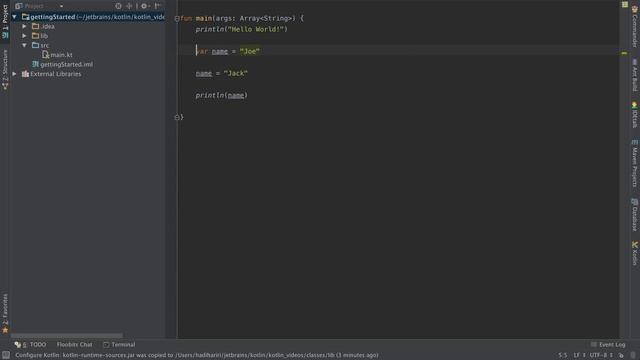This screenshot has width=640, height=360.
Task: Open the Project panel settings gear
Action: (144, 6)
